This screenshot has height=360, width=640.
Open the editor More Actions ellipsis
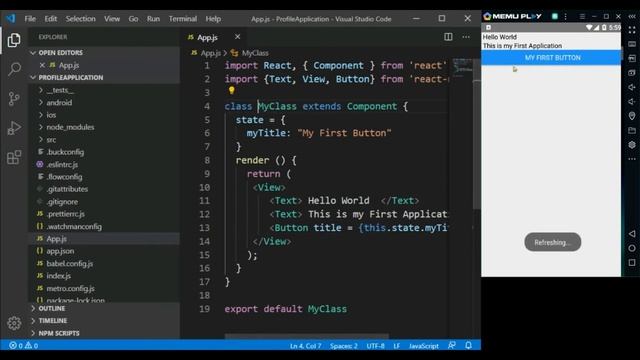pos(466,37)
